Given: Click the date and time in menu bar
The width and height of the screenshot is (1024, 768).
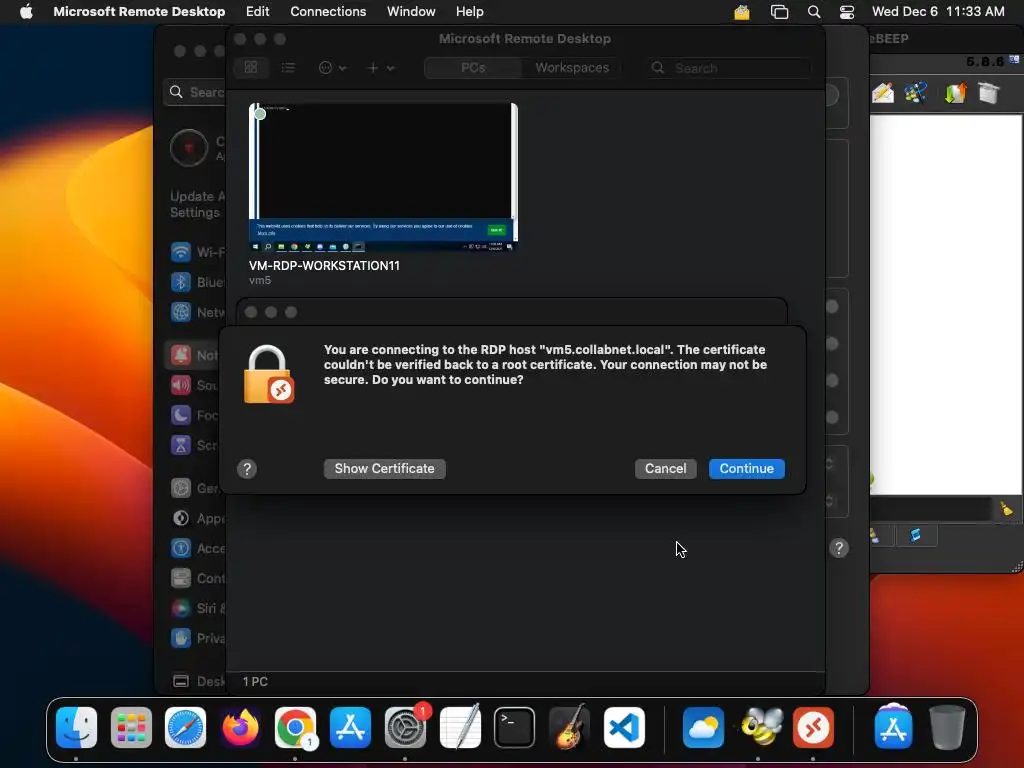Looking at the screenshot, I should [x=938, y=12].
